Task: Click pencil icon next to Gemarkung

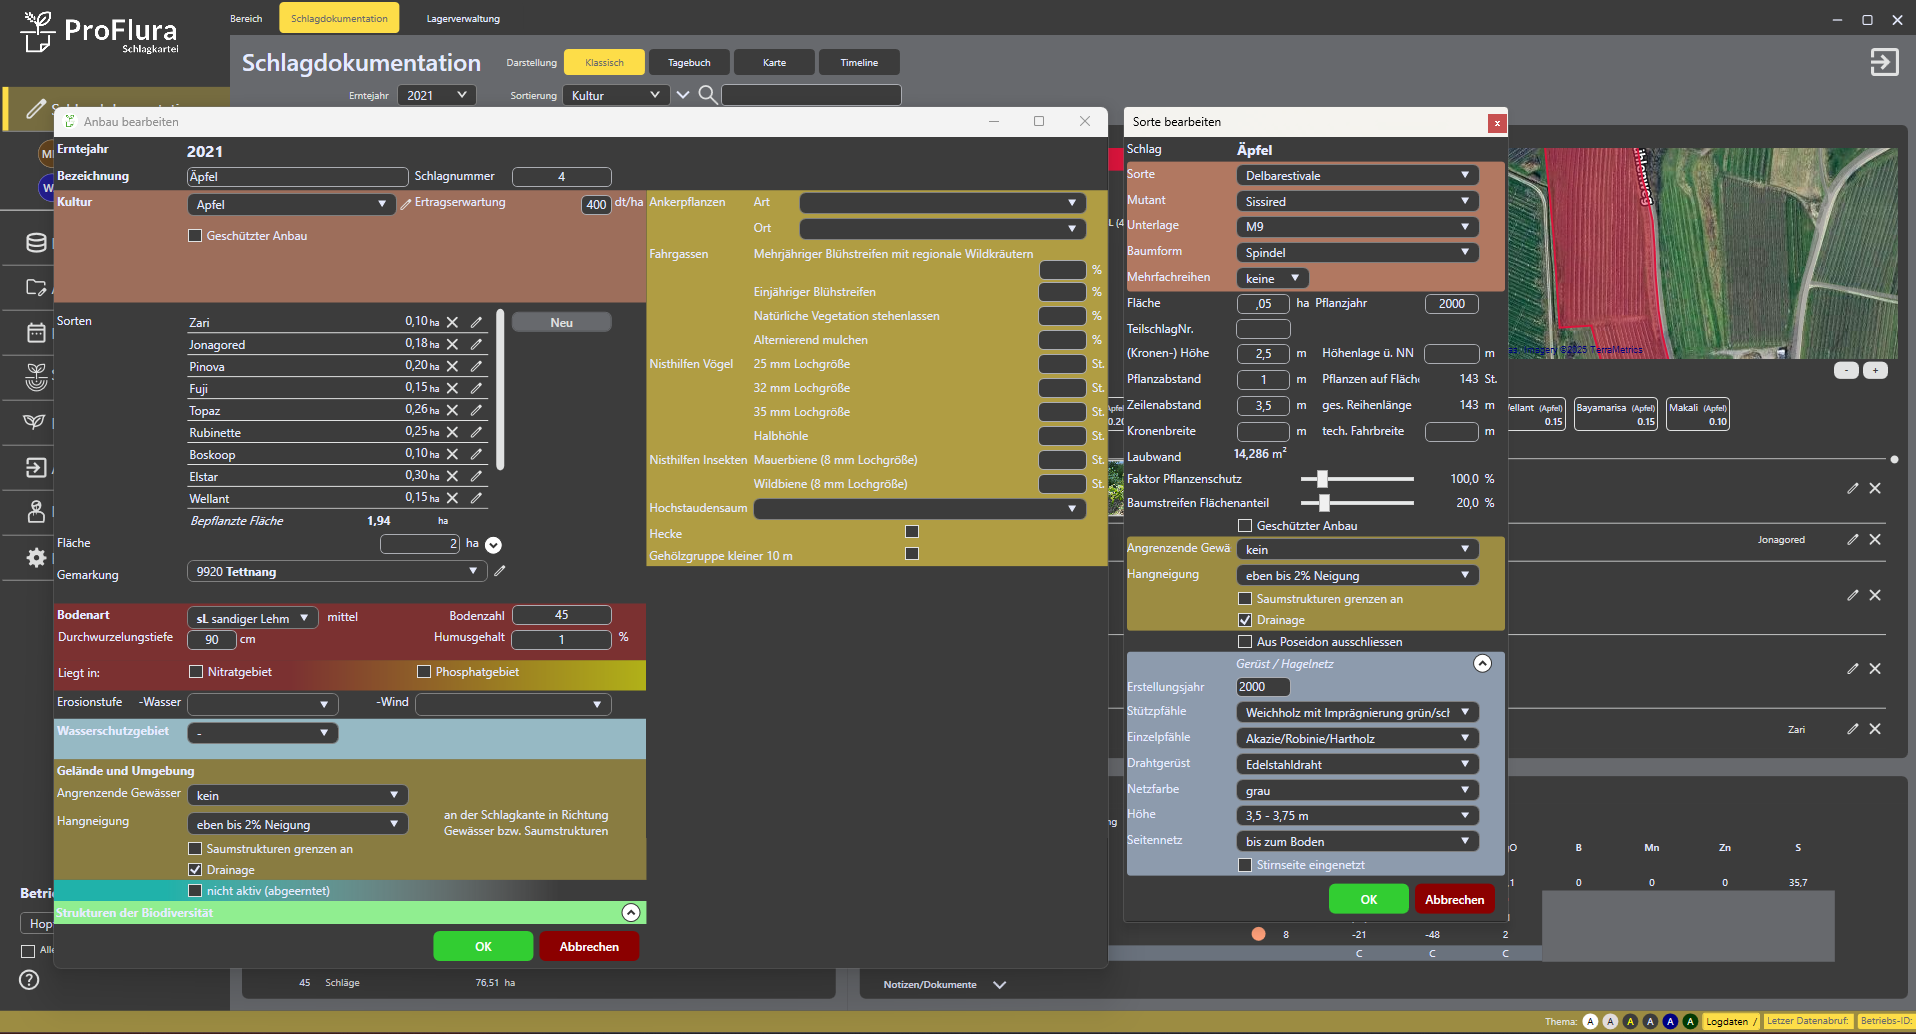Action: pos(500,571)
